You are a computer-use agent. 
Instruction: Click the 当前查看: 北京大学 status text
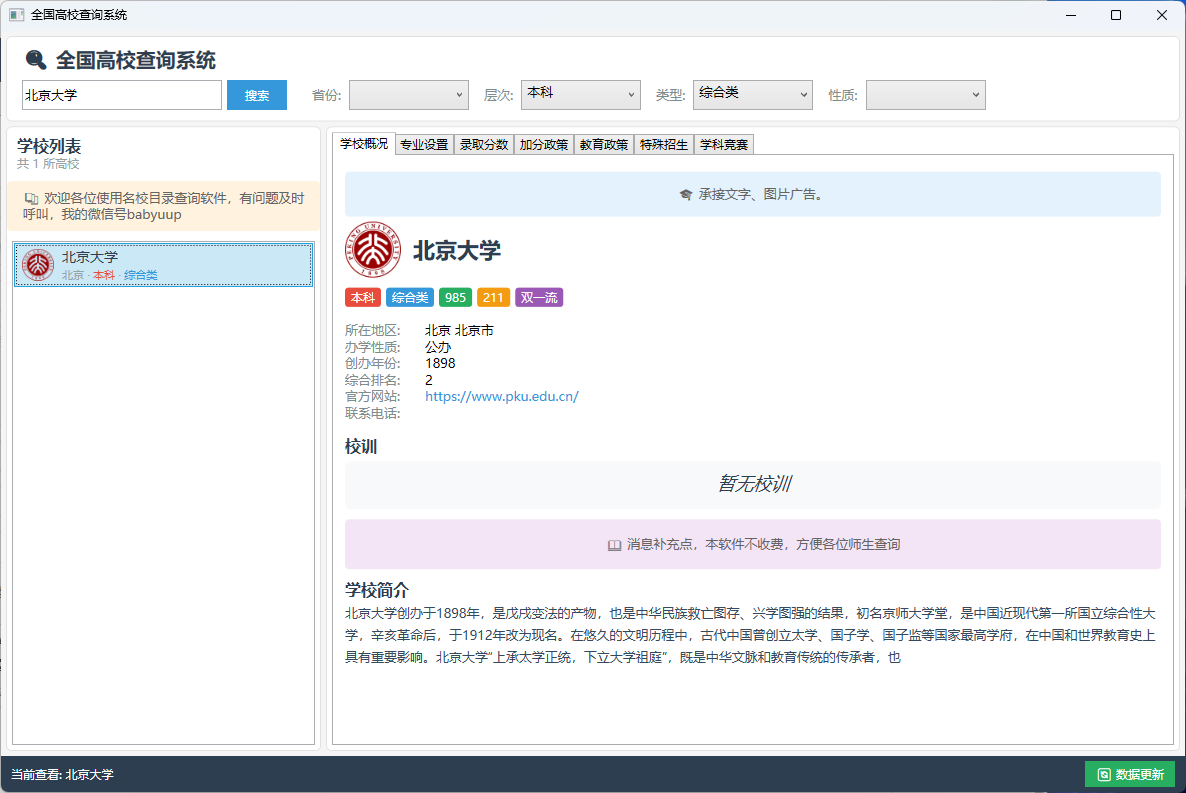pyautogui.click(x=62, y=775)
